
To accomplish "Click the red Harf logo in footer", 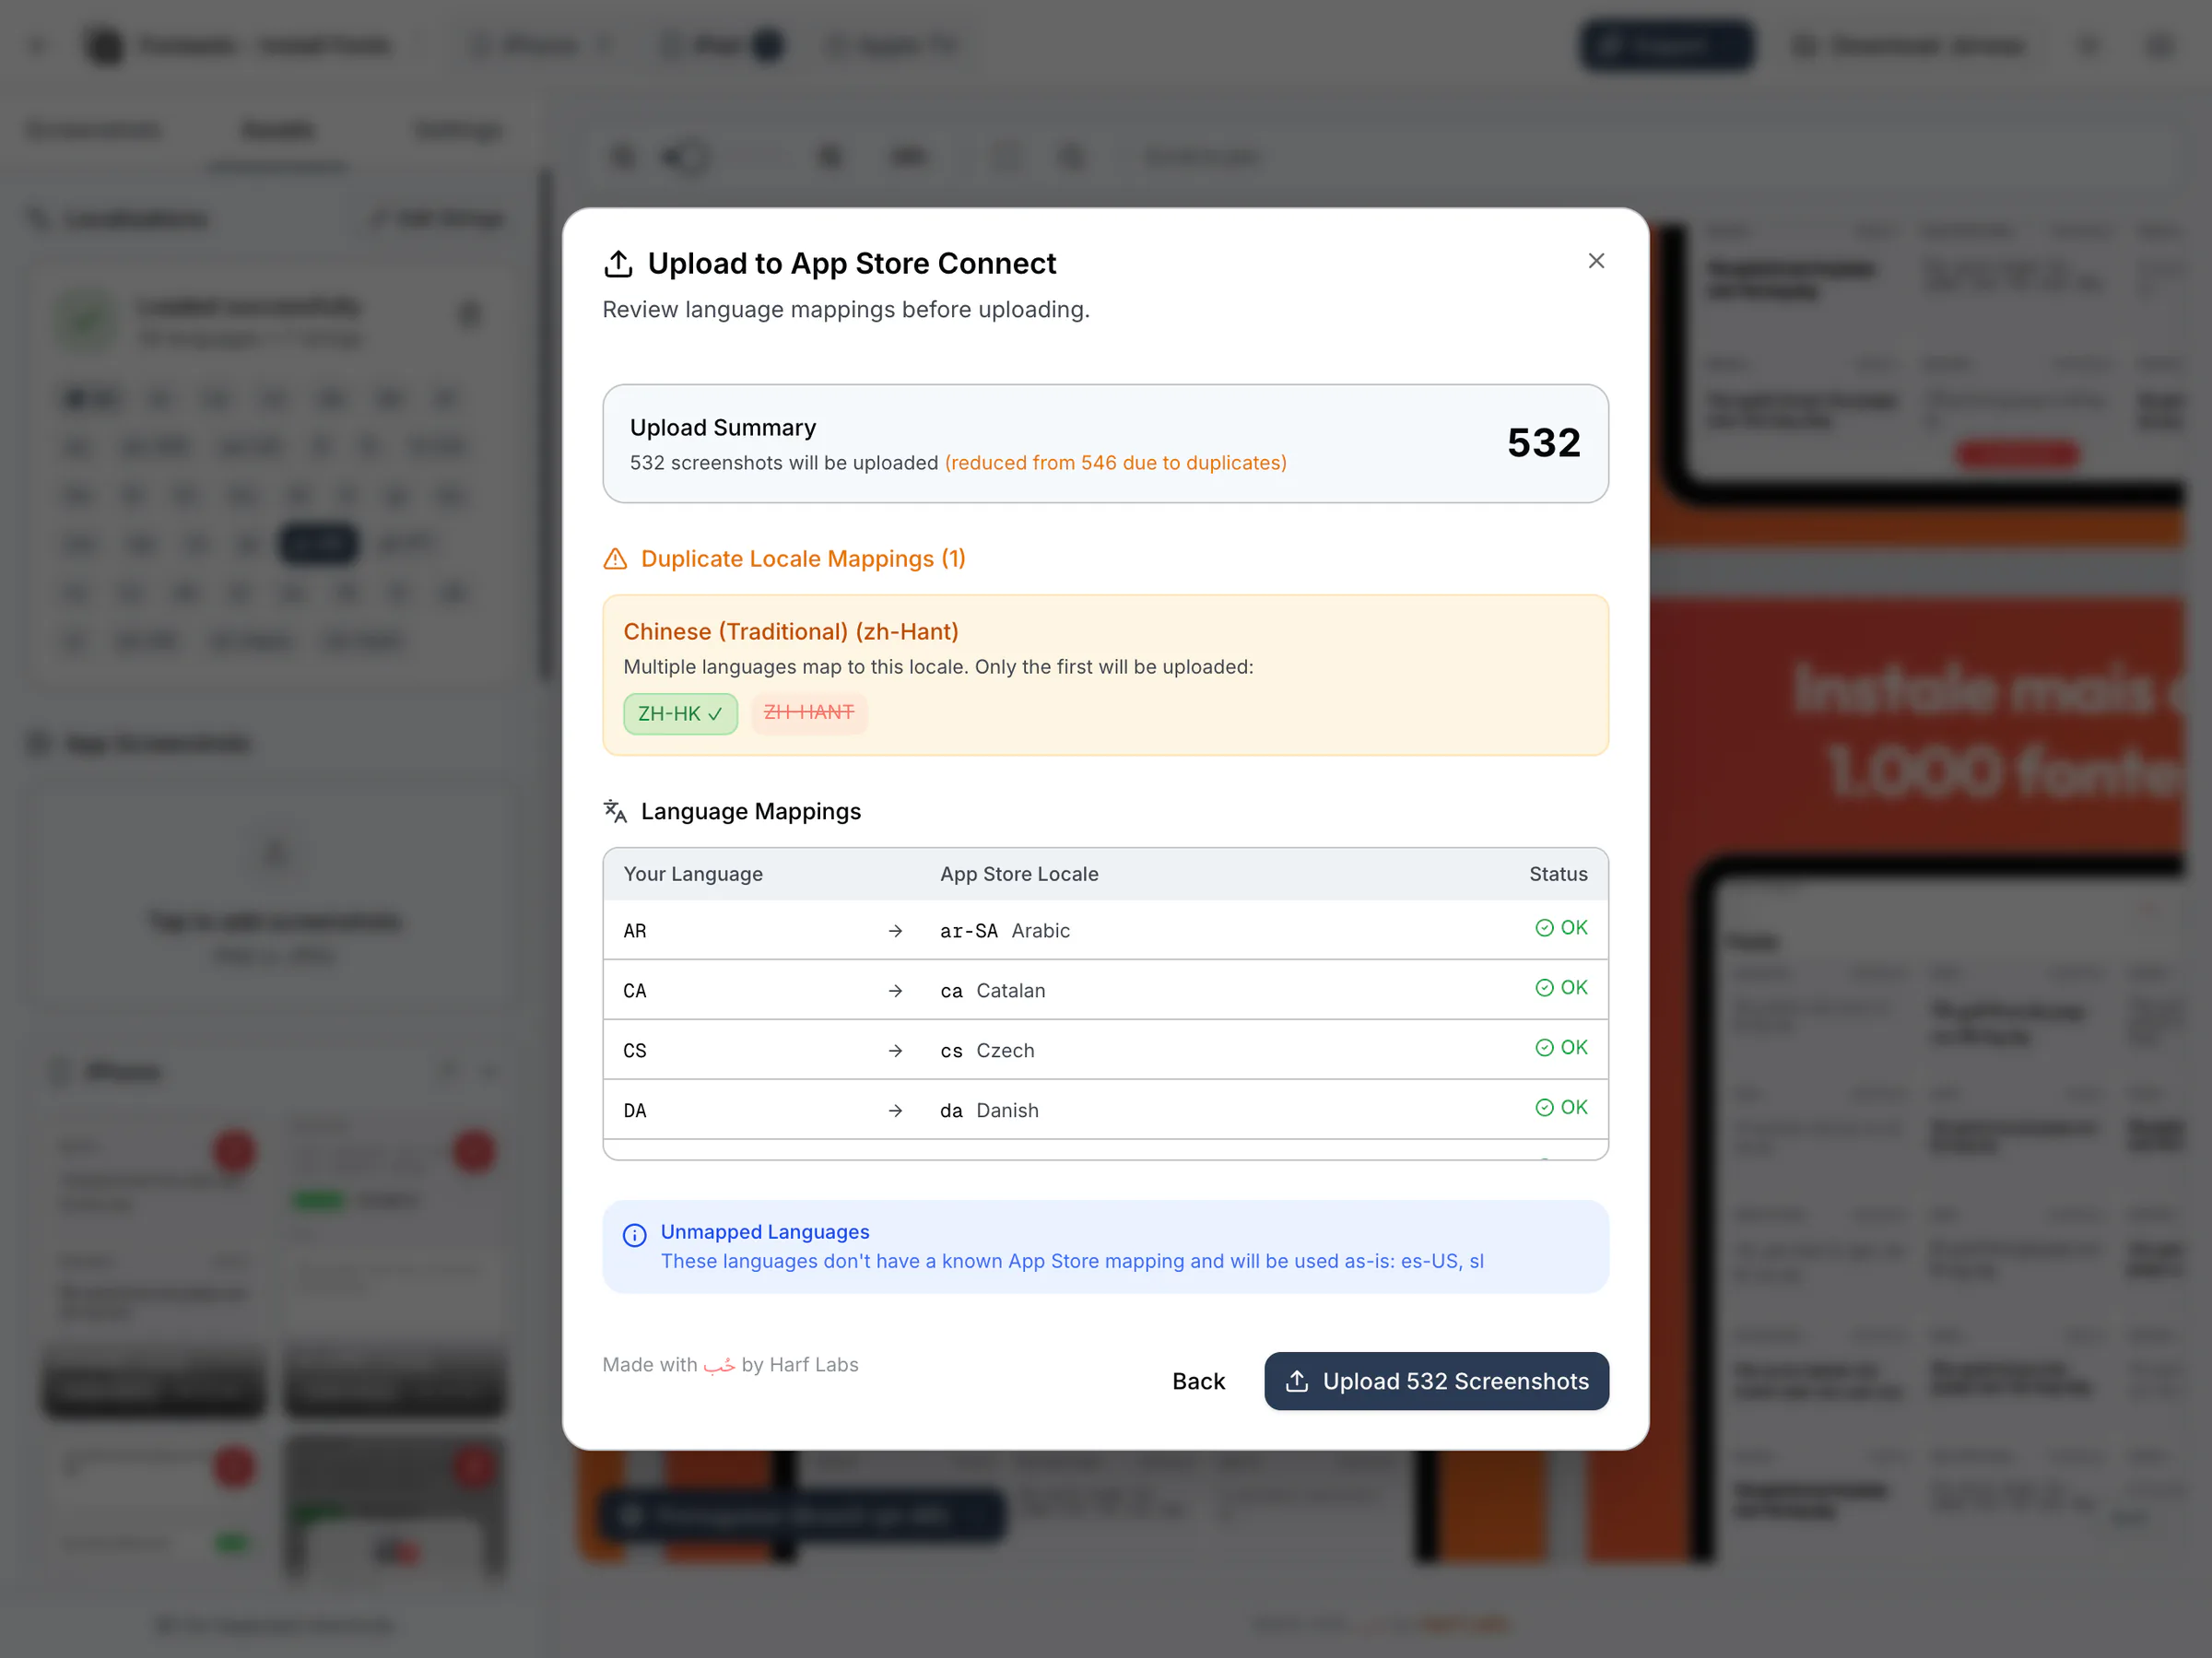I will (719, 1366).
